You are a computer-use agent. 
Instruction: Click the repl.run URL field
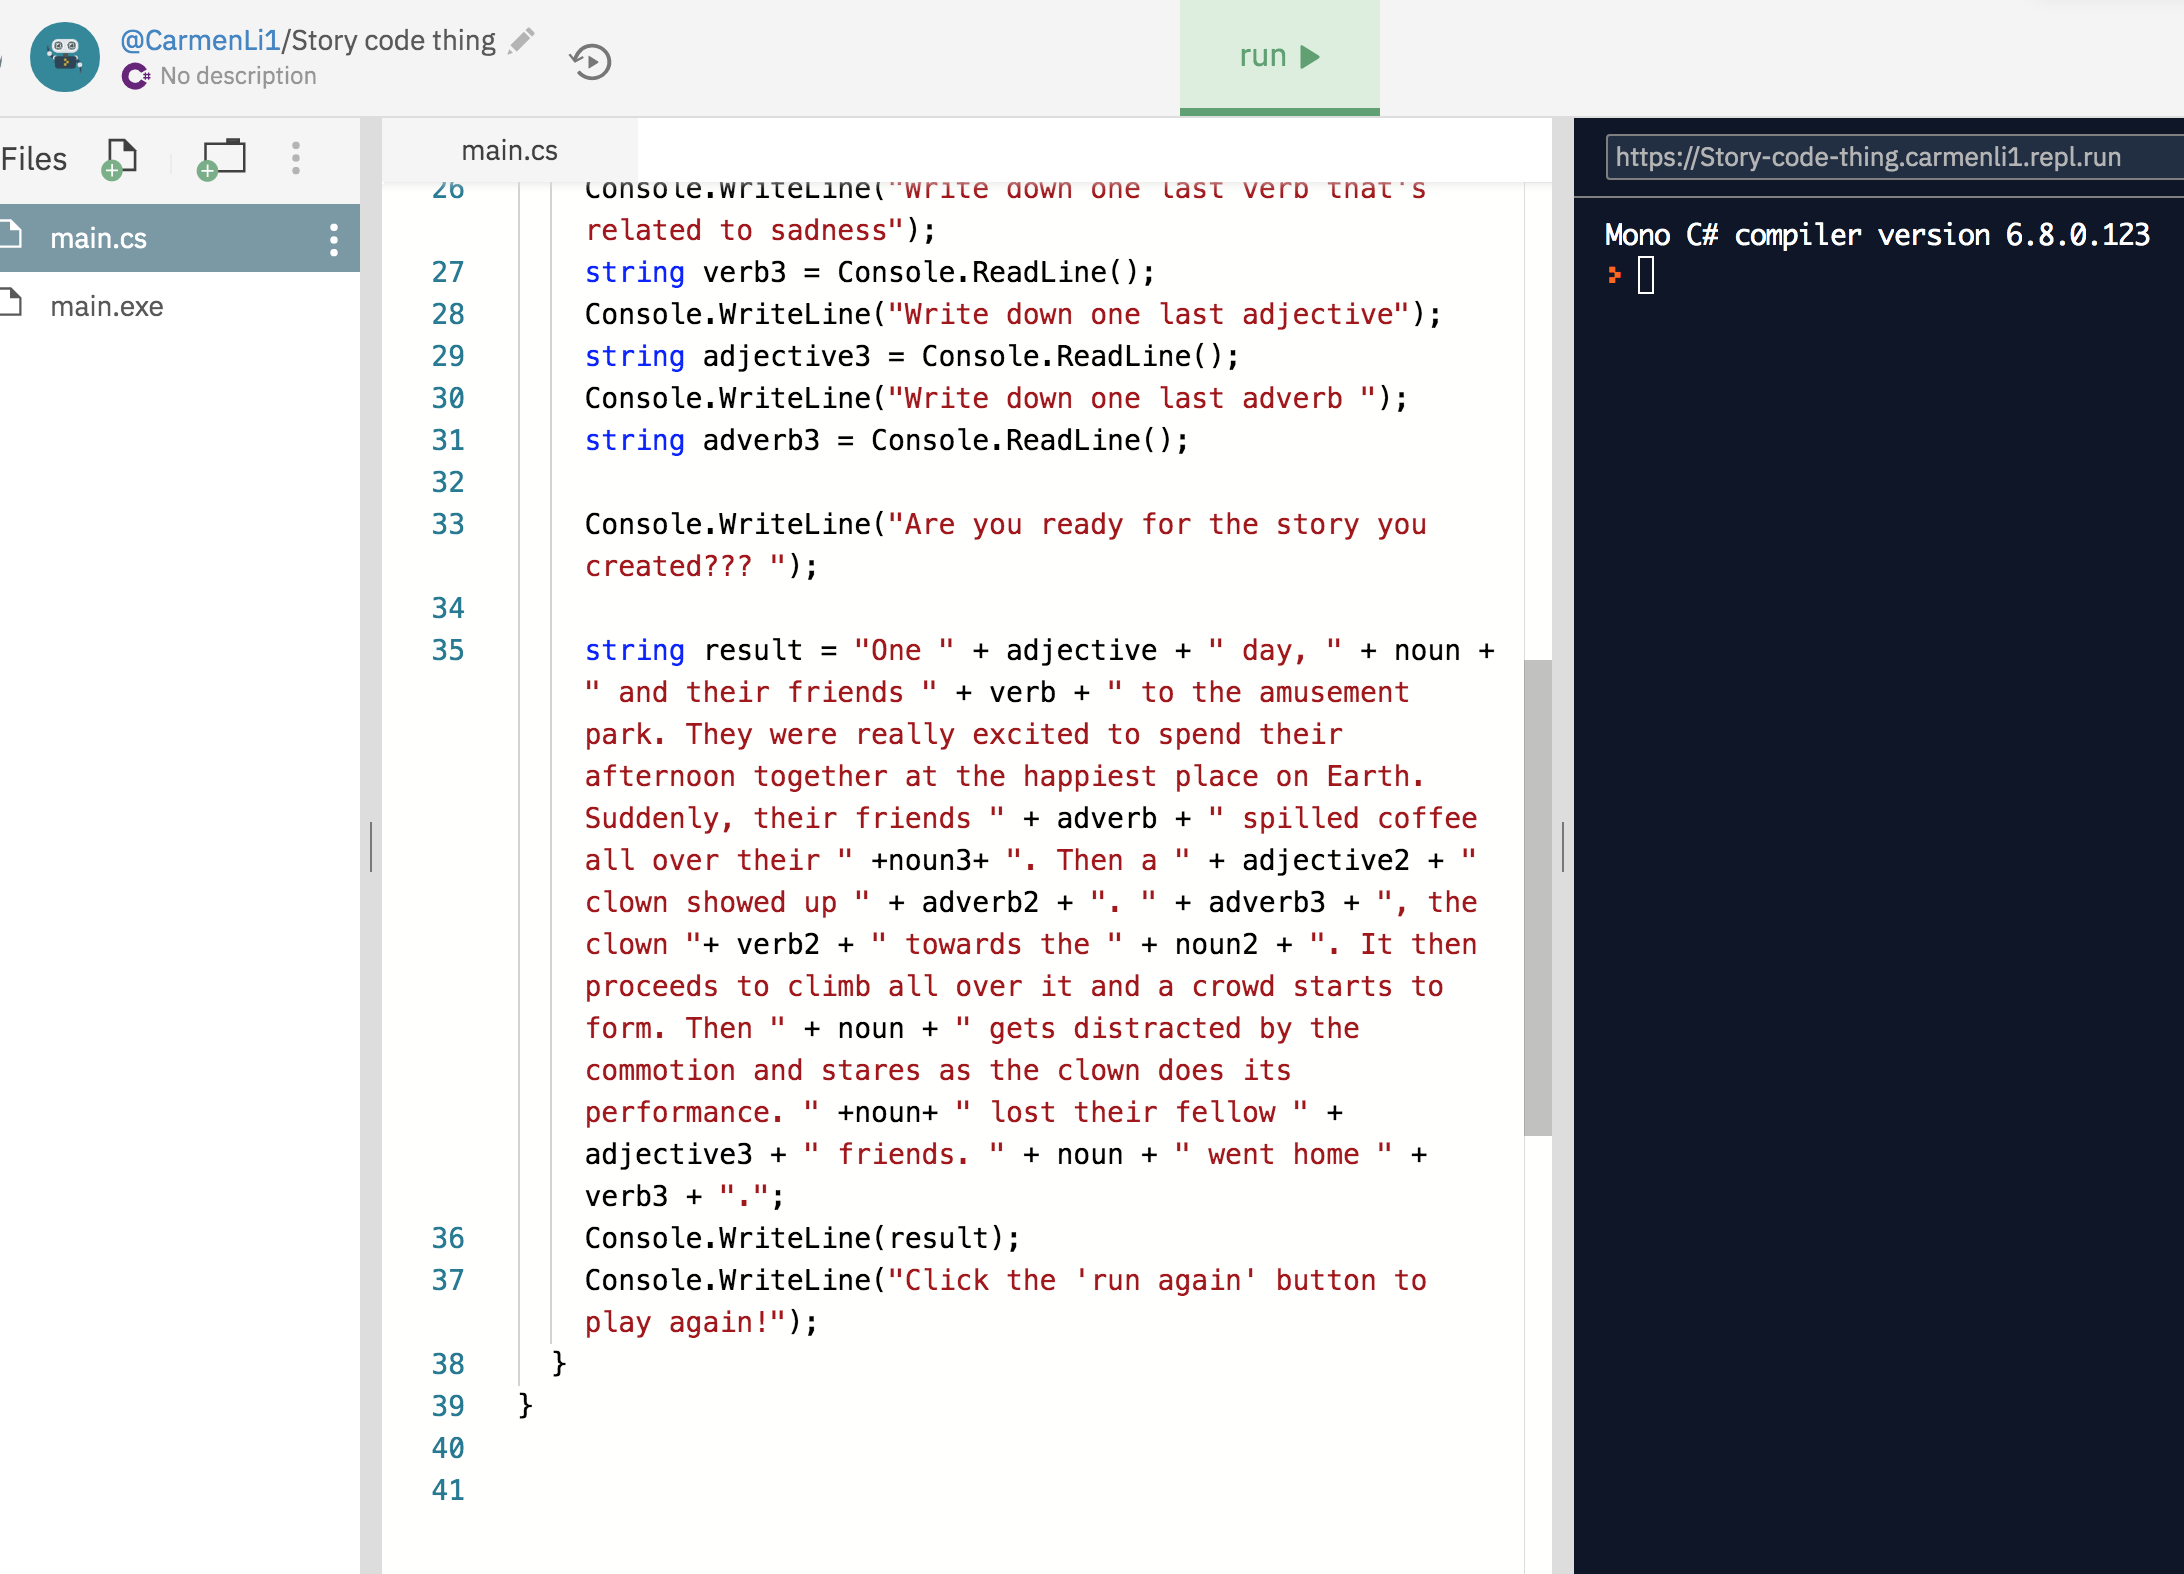(1880, 157)
